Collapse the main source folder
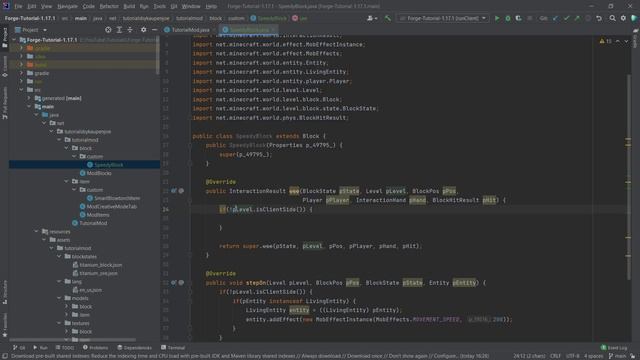This screenshot has width=640, height=360. coord(29,107)
